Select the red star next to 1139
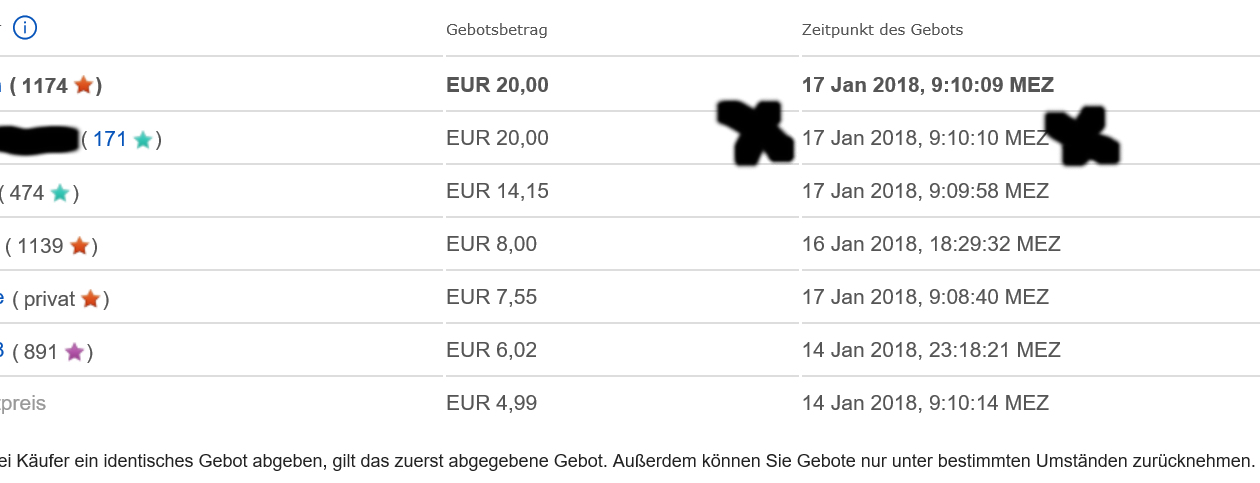1260x483 pixels. pyautogui.click(x=79, y=246)
